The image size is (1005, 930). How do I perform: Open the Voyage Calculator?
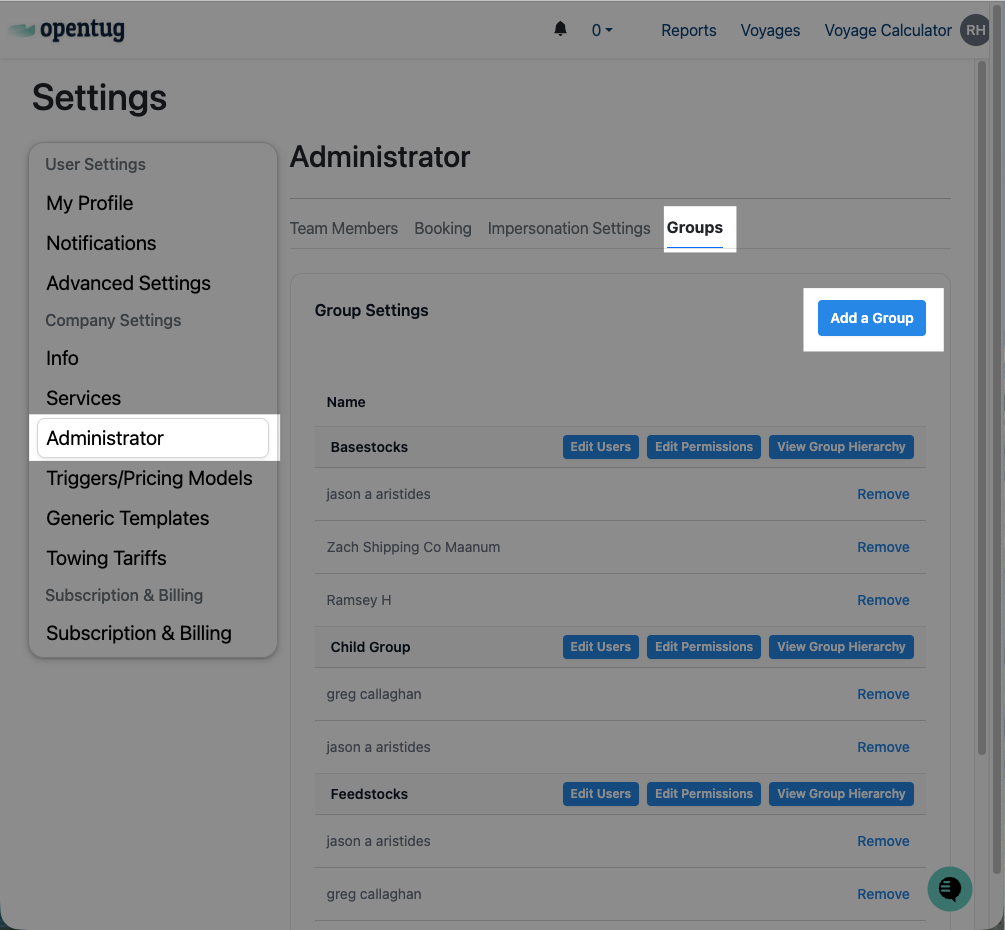pos(888,30)
